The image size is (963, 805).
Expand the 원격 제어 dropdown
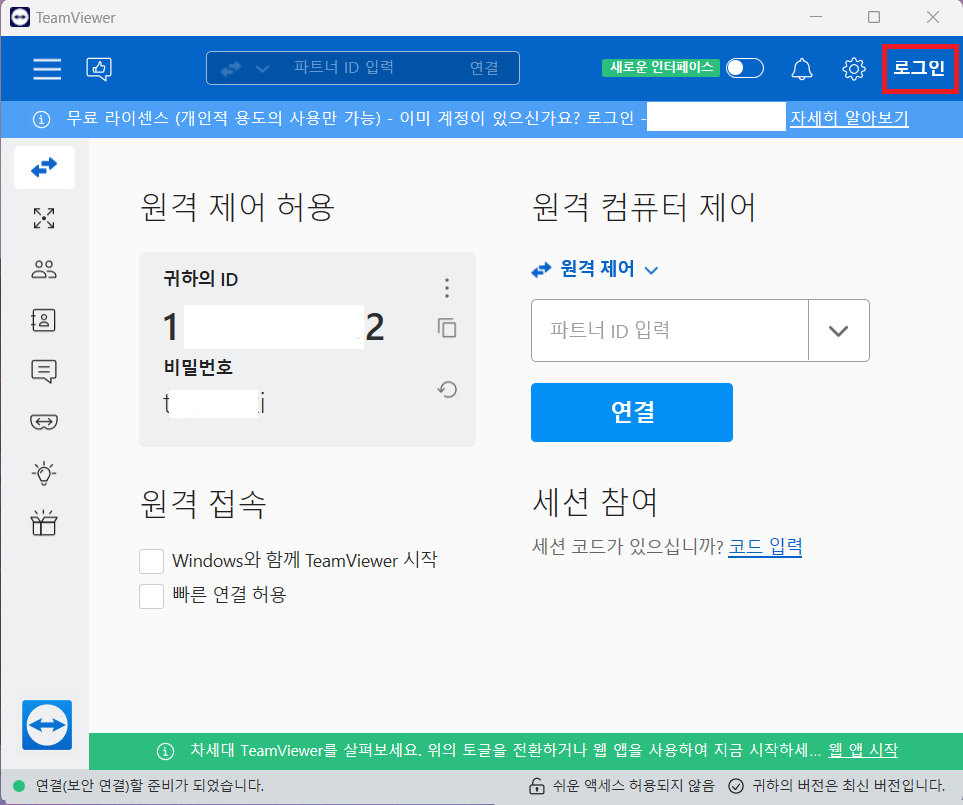tap(650, 269)
